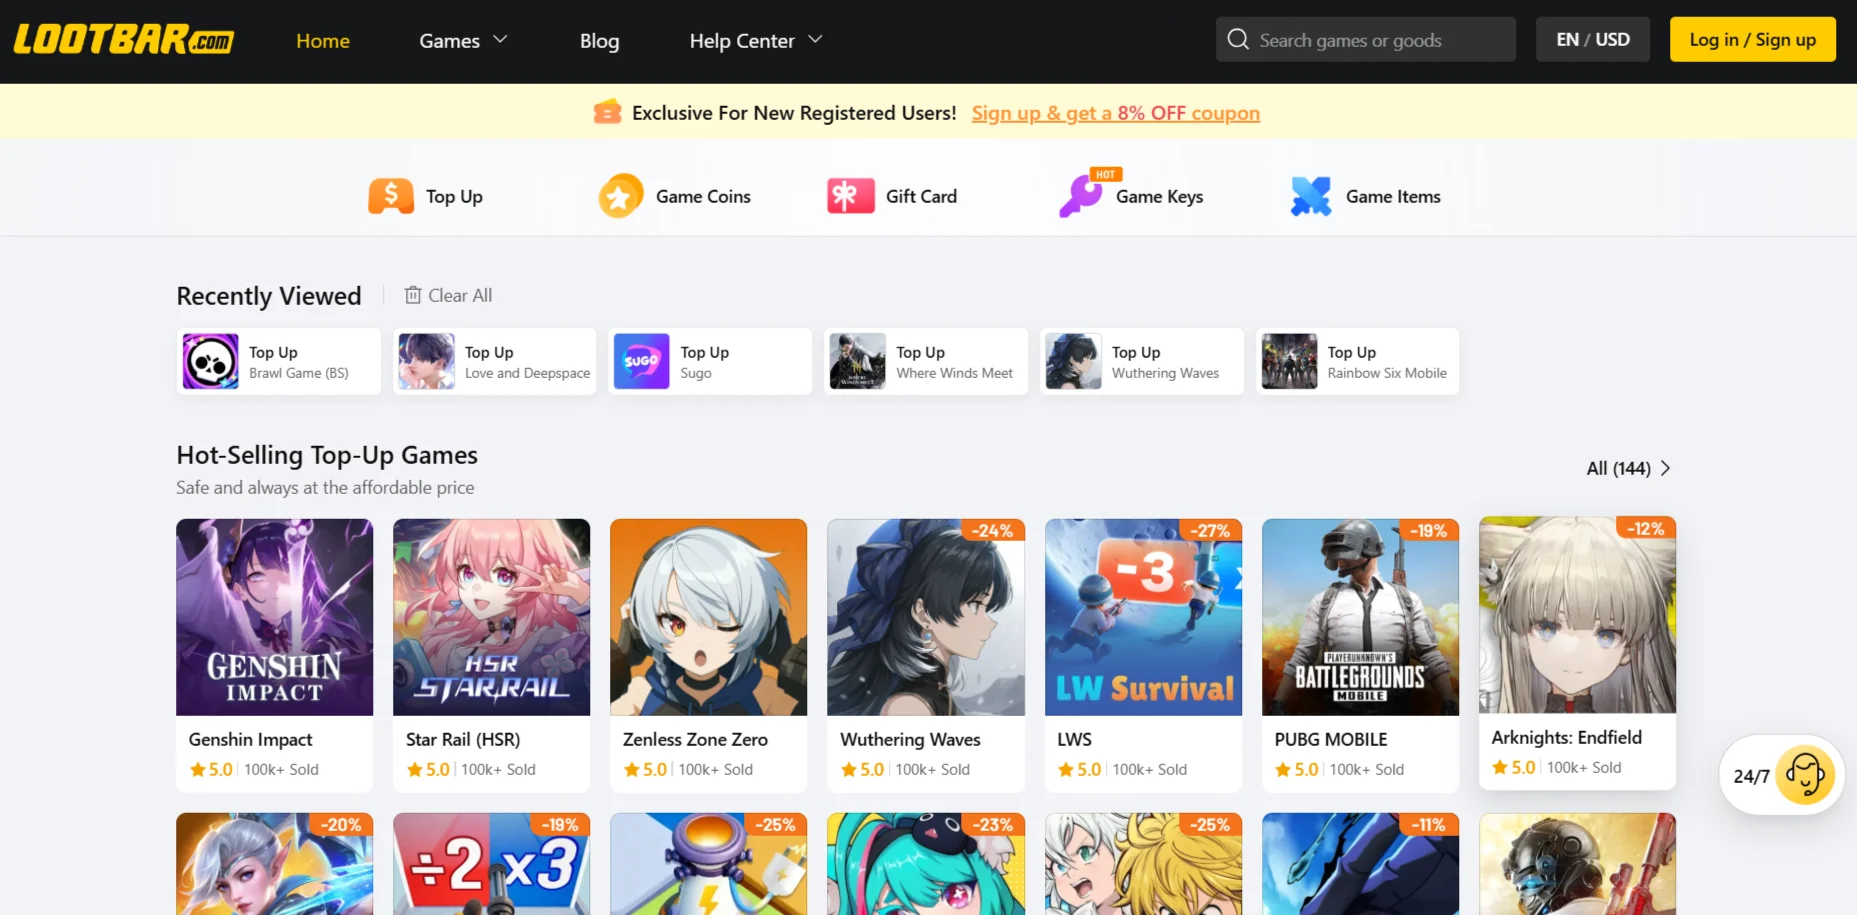The width and height of the screenshot is (1857, 915).
Task: Open the Blog page
Action: 599,41
